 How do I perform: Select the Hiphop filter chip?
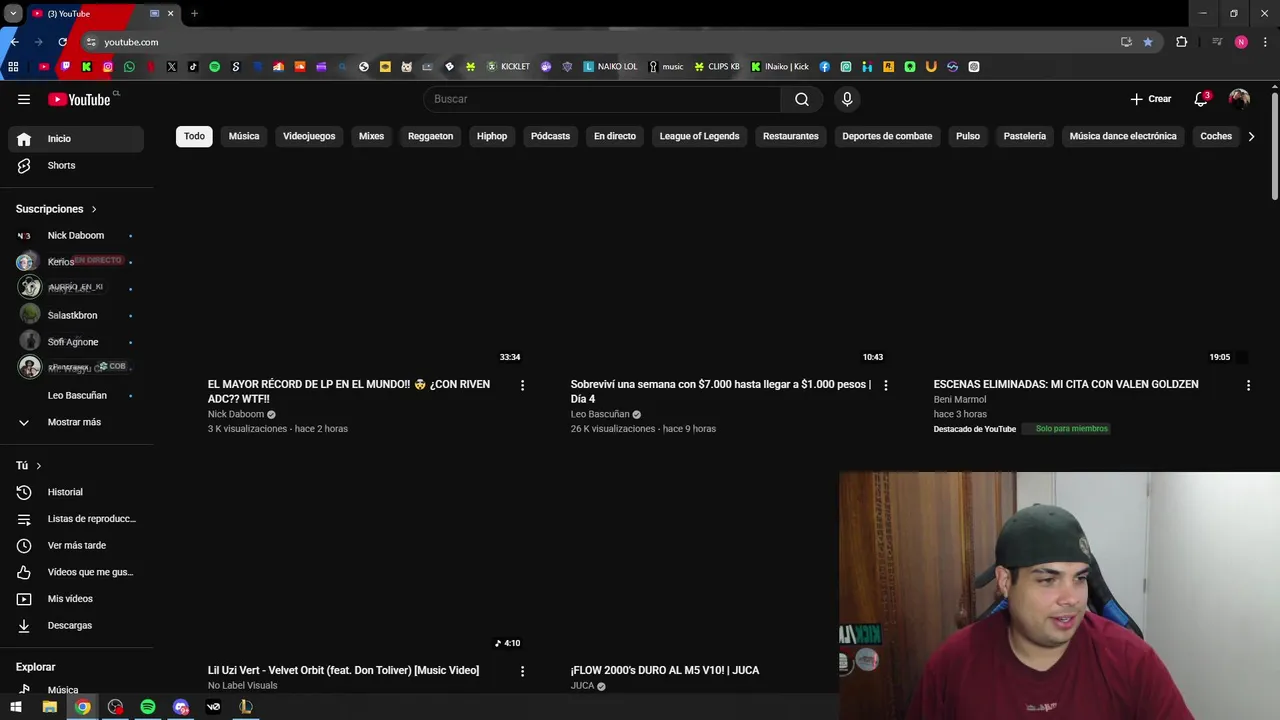point(492,136)
